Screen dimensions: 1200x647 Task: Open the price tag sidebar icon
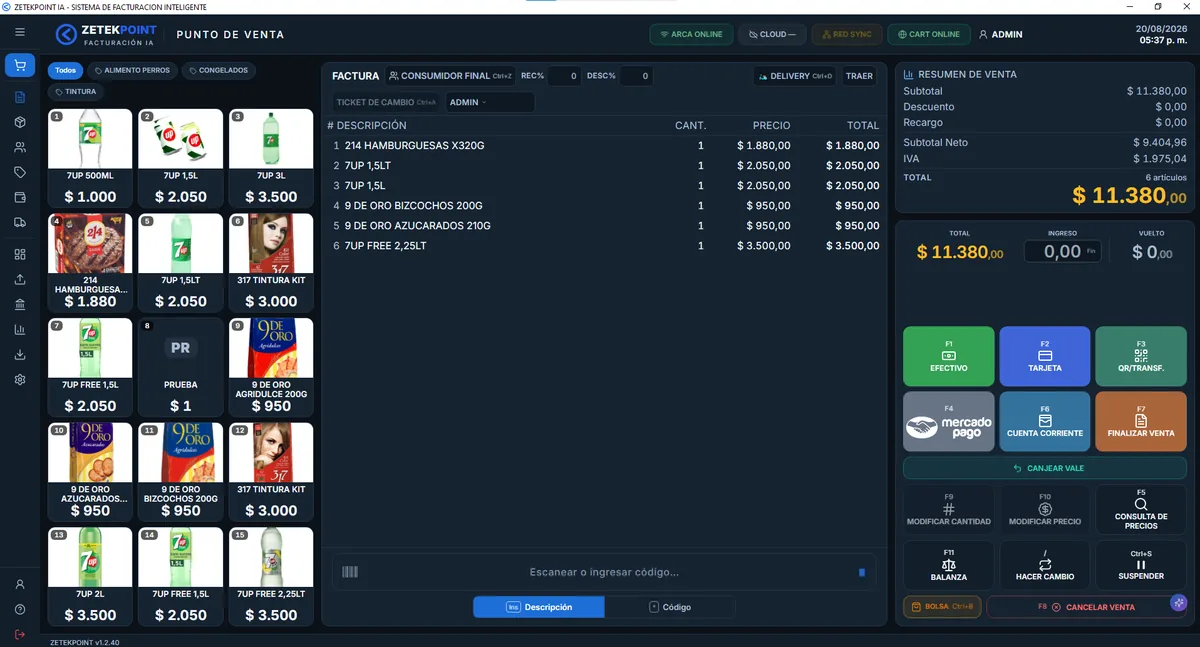[x=20, y=172]
